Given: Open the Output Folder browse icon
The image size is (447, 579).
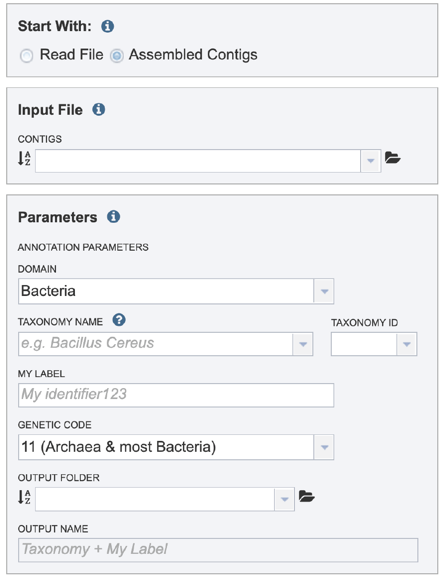Looking at the screenshot, I should [306, 496].
